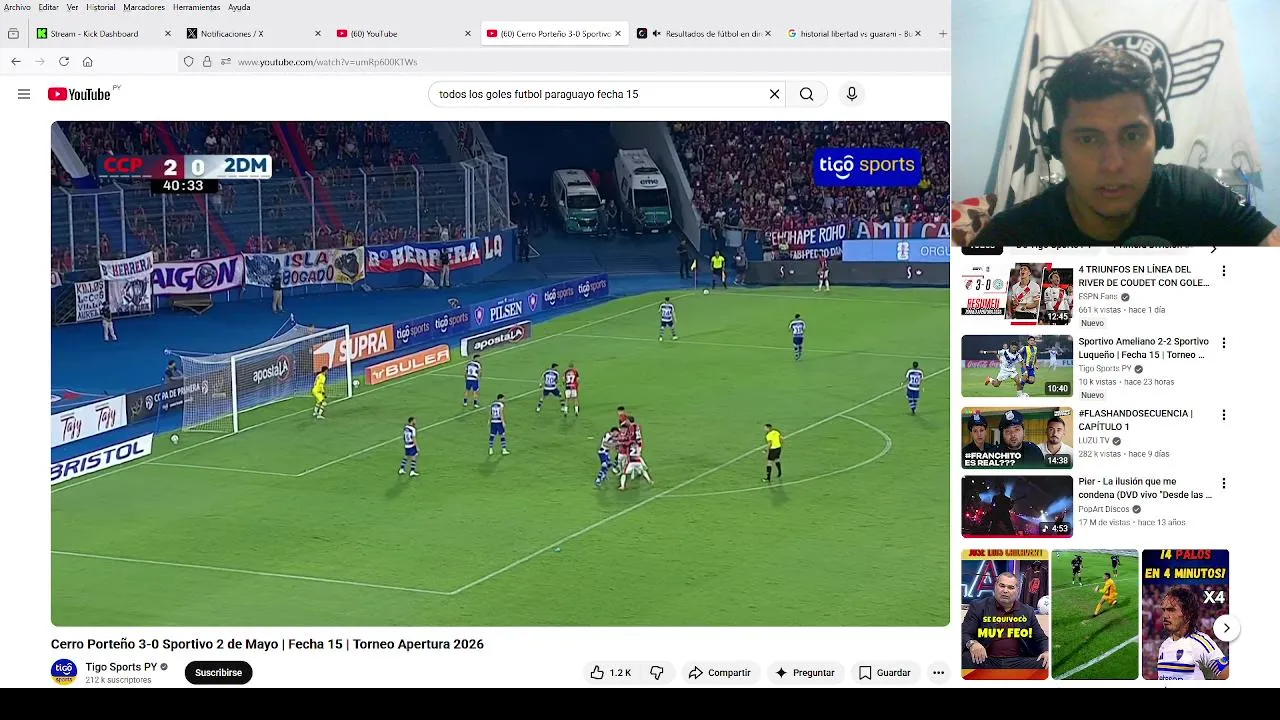Click the site permissions icon in the address bar

(x=226, y=62)
